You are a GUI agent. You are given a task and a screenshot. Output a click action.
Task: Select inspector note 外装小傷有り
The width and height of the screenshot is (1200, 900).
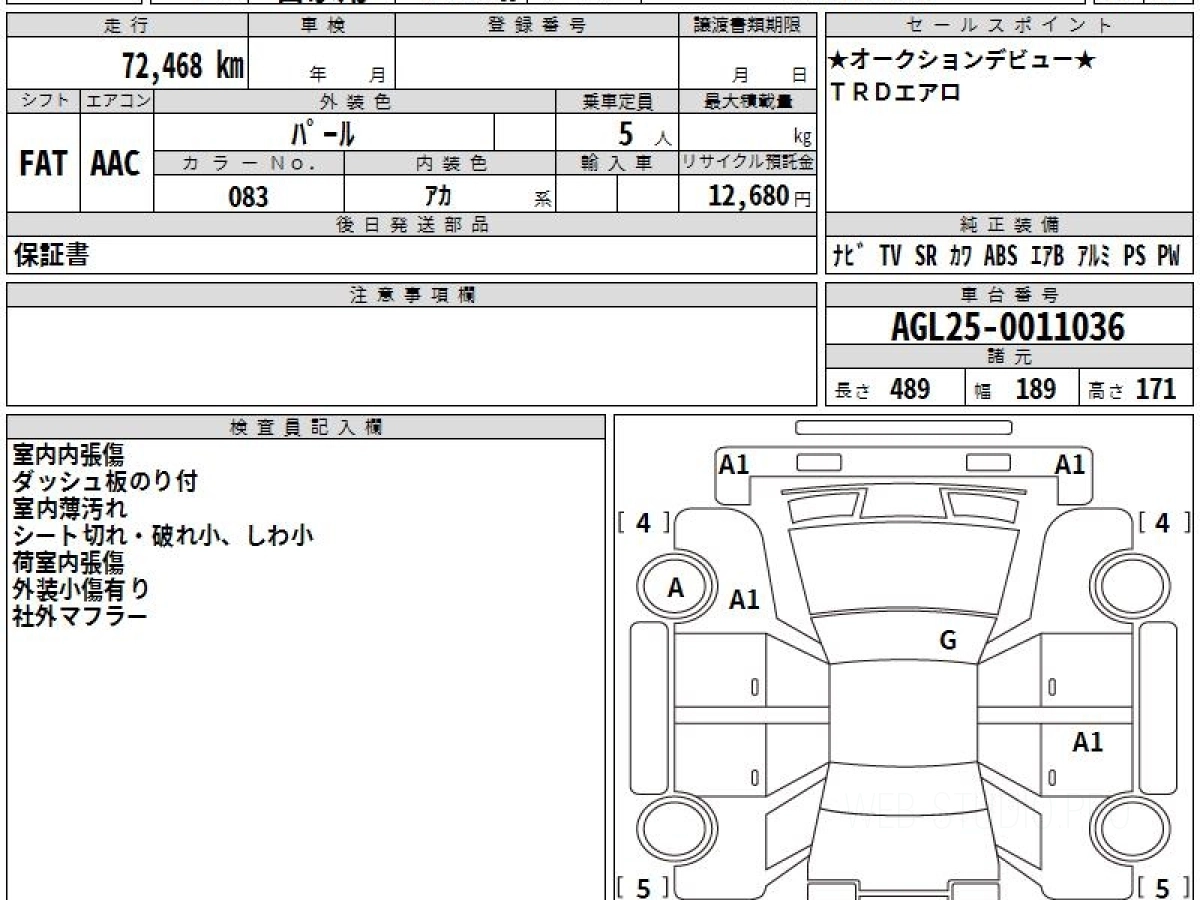coord(81,589)
